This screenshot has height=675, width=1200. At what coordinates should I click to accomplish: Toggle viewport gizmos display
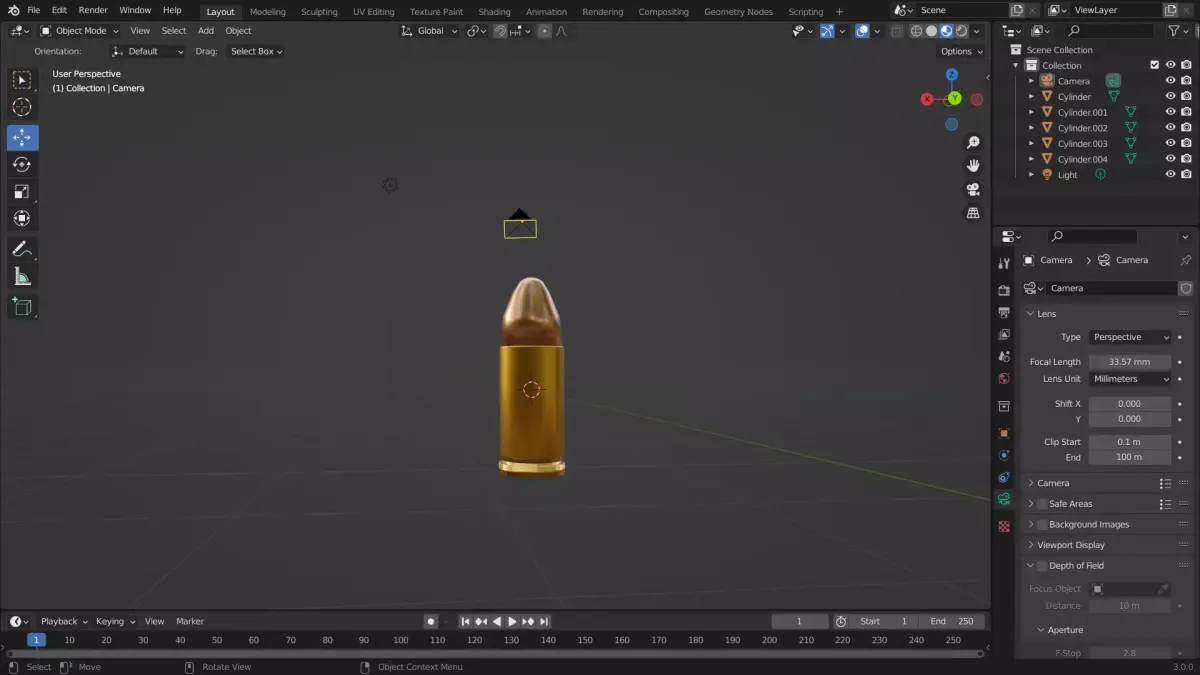(x=827, y=31)
